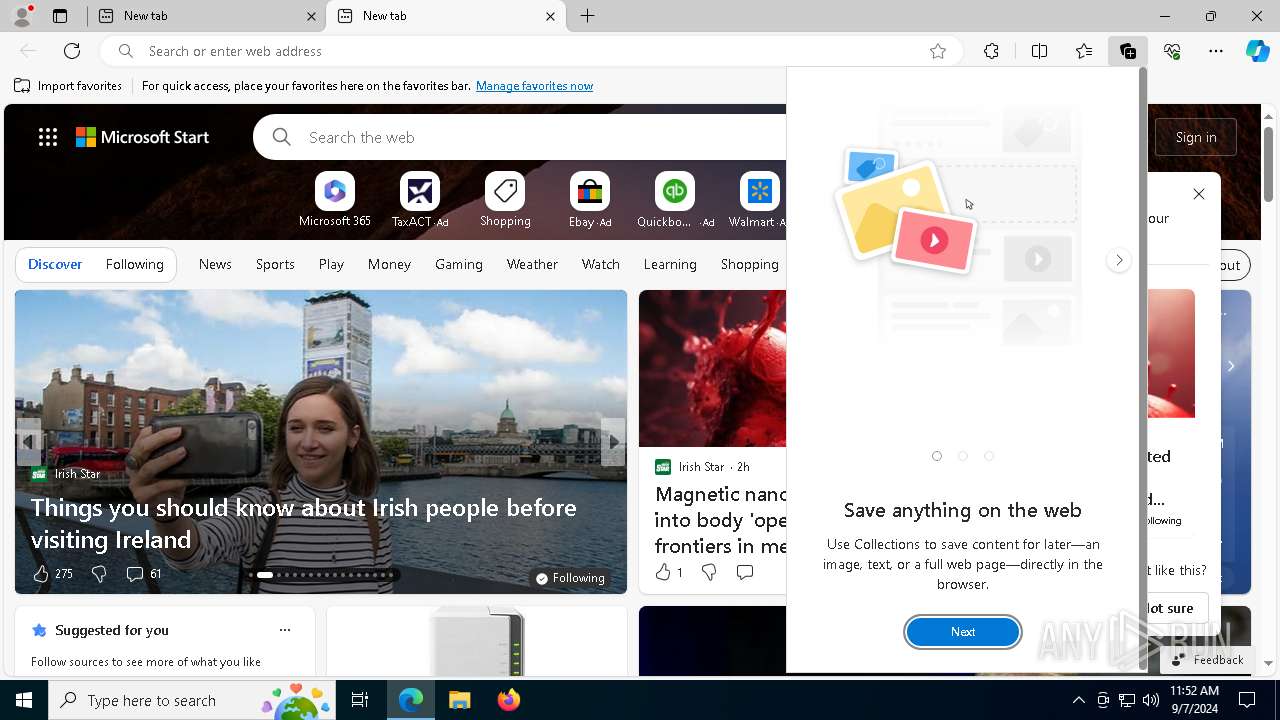
Task: Comment on the Magnetic nano article
Action: [x=744, y=572]
